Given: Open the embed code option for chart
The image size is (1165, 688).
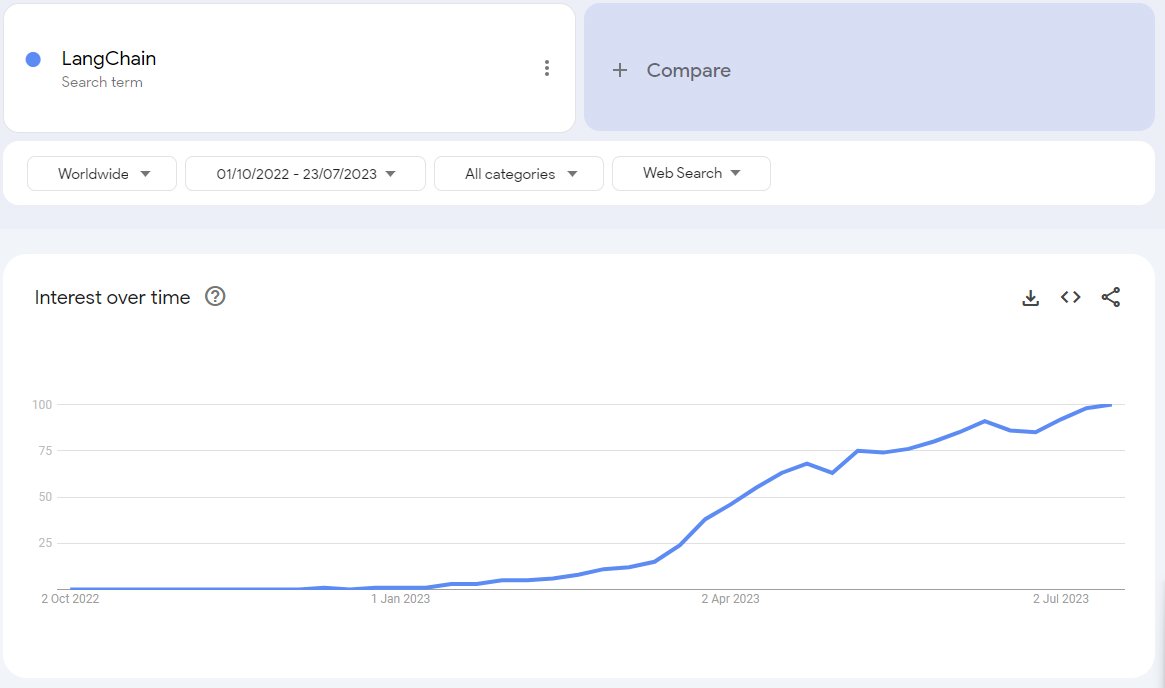Looking at the screenshot, I should coord(1071,297).
